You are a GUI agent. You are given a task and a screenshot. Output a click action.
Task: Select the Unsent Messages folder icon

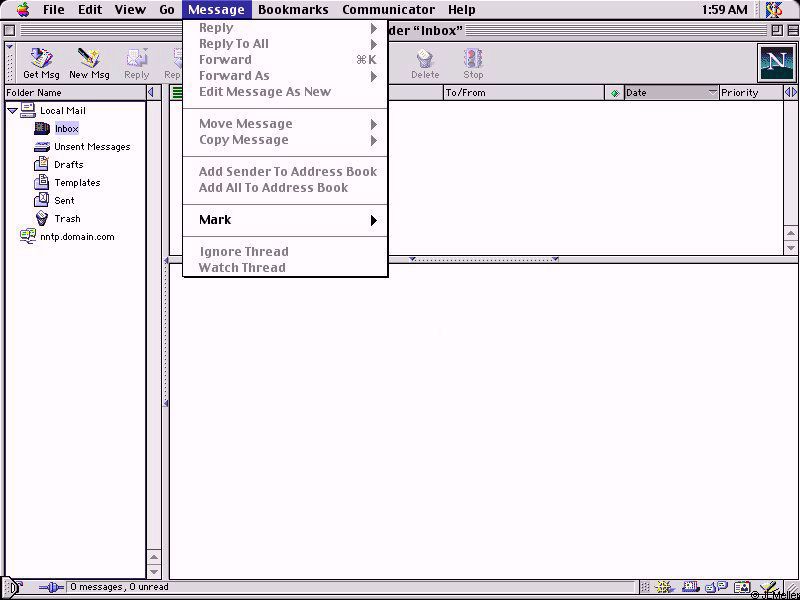click(x=42, y=147)
